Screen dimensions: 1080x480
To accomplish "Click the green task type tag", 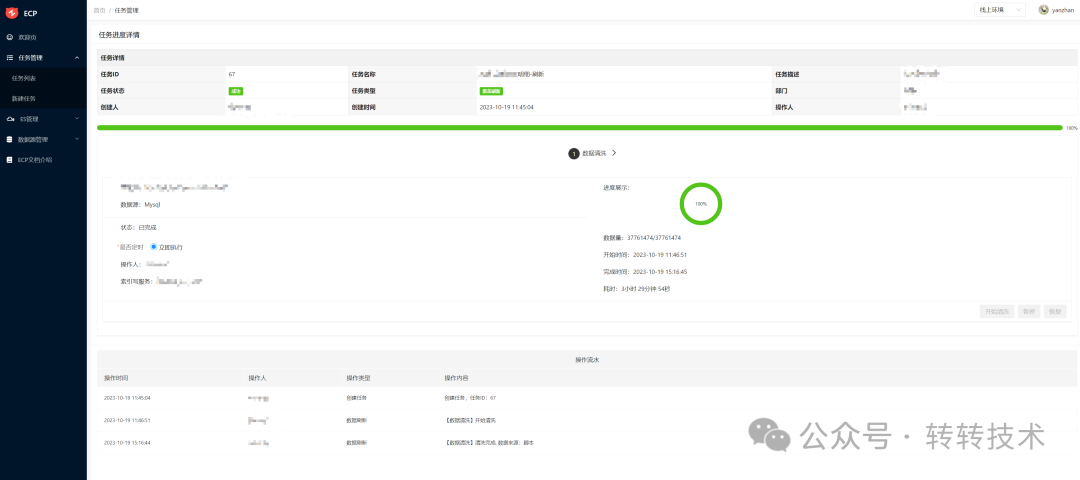I will coord(491,91).
